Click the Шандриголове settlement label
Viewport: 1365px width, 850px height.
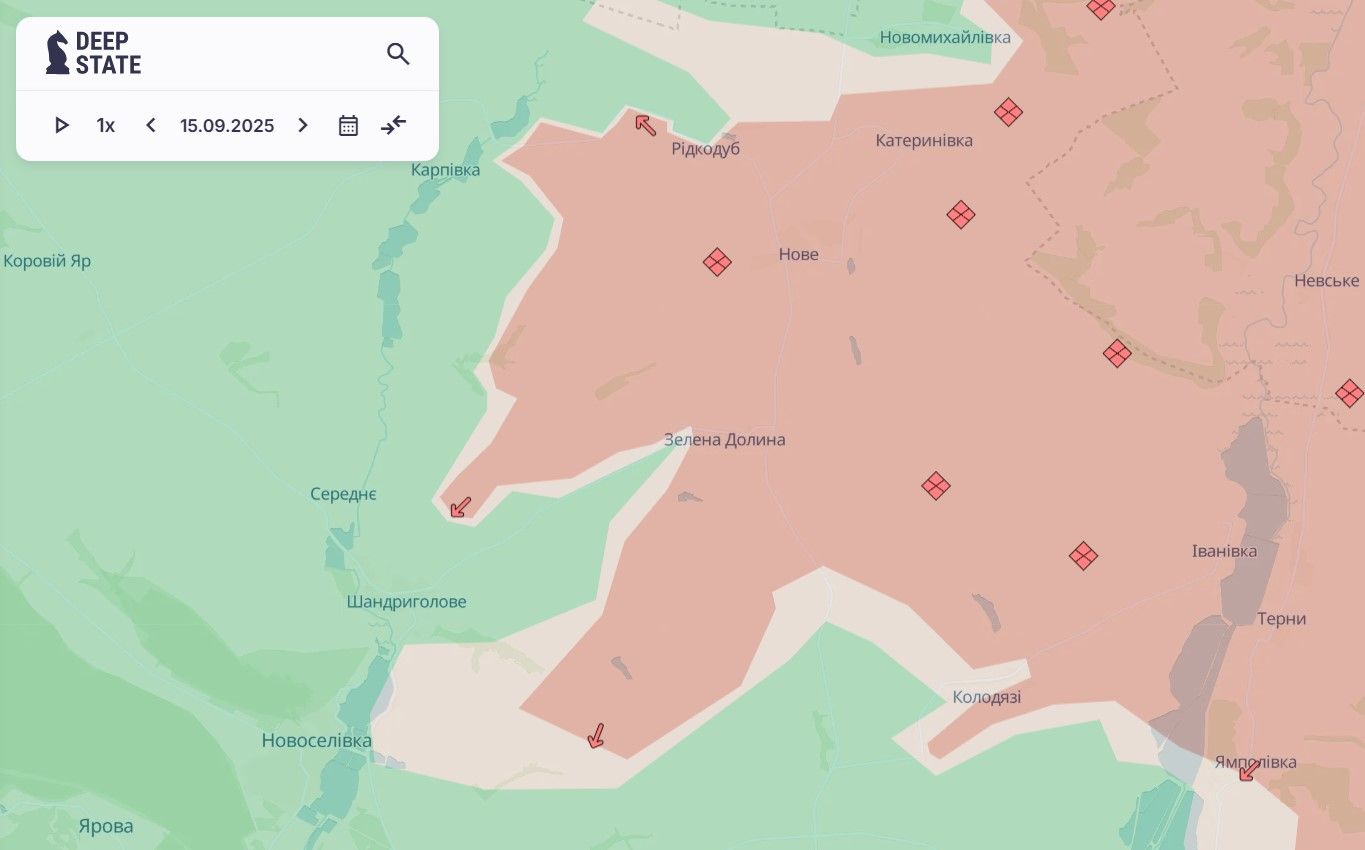(406, 602)
